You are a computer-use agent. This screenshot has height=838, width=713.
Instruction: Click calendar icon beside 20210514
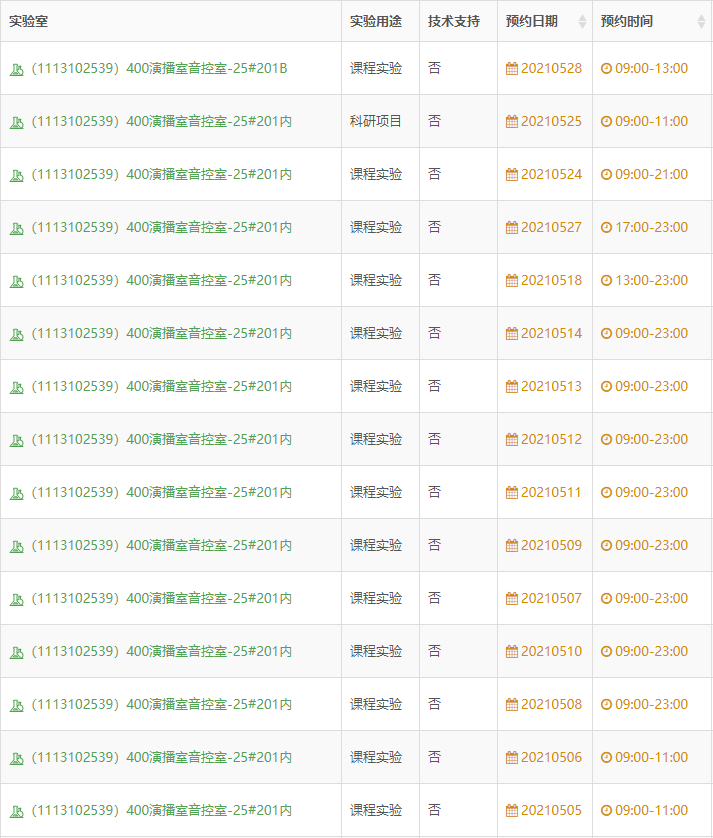[x=512, y=333]
